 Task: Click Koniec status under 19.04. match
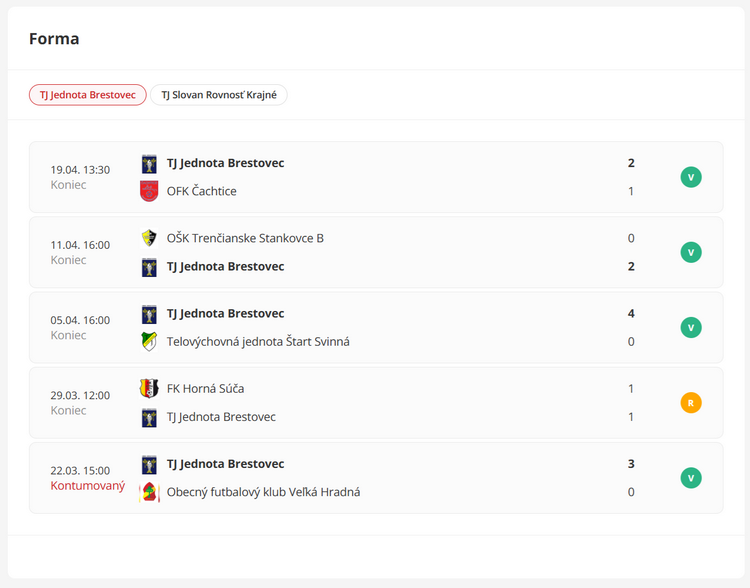[68, 185]
